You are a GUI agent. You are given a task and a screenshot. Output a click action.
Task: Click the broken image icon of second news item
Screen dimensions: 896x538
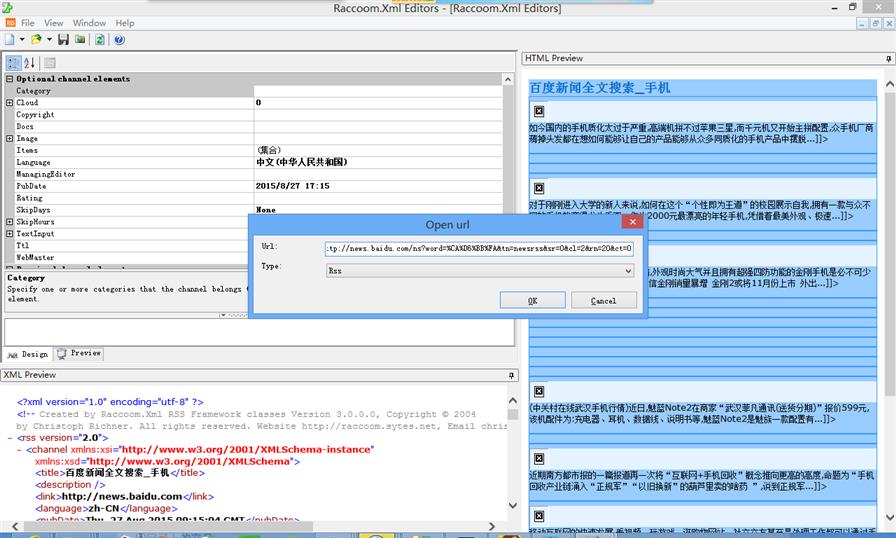point(539,188)
